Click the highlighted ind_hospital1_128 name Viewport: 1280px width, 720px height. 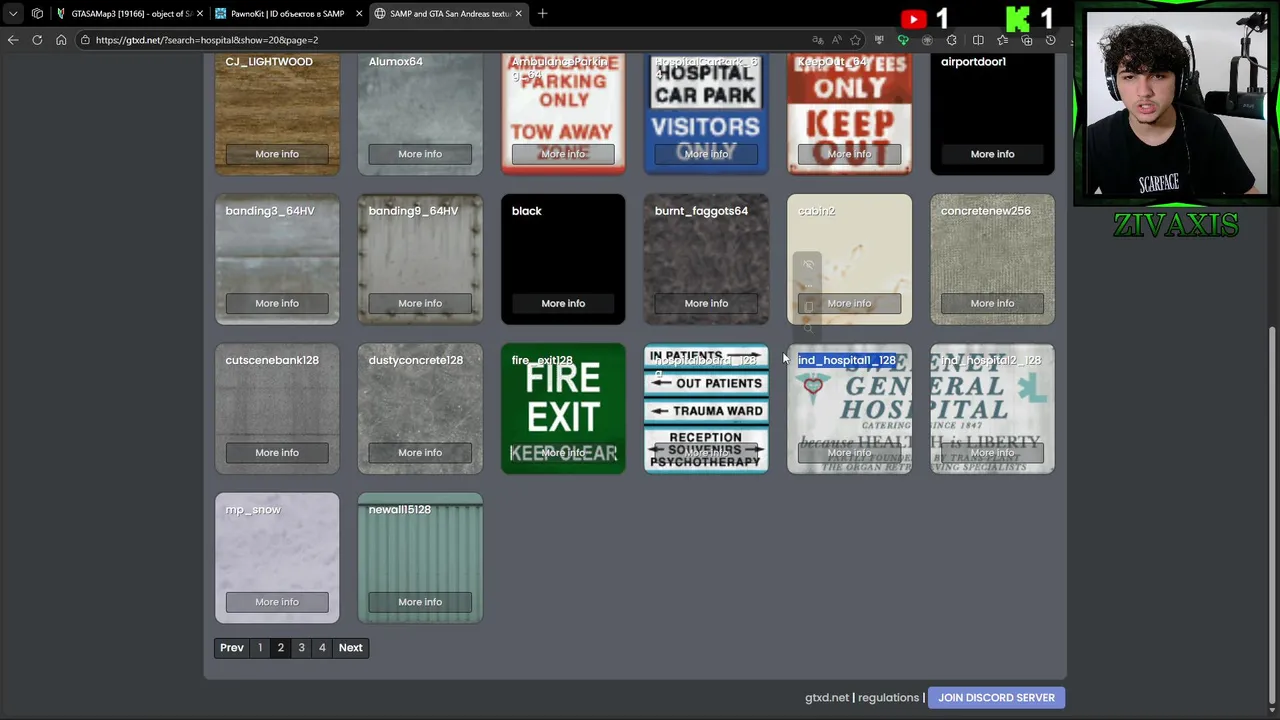[846, 360]
